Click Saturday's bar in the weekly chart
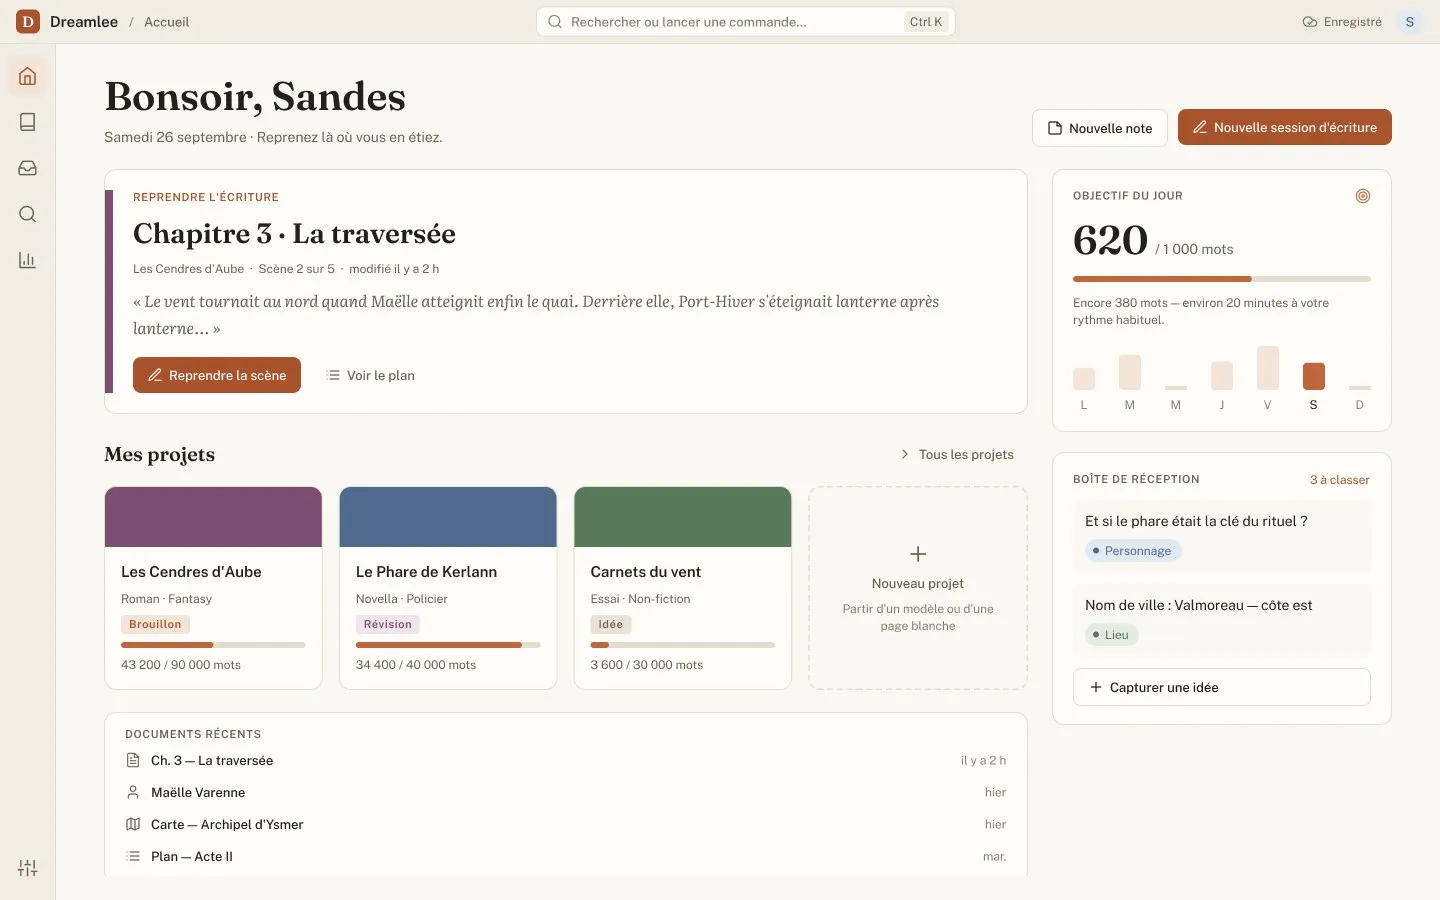 [1314, 376]
